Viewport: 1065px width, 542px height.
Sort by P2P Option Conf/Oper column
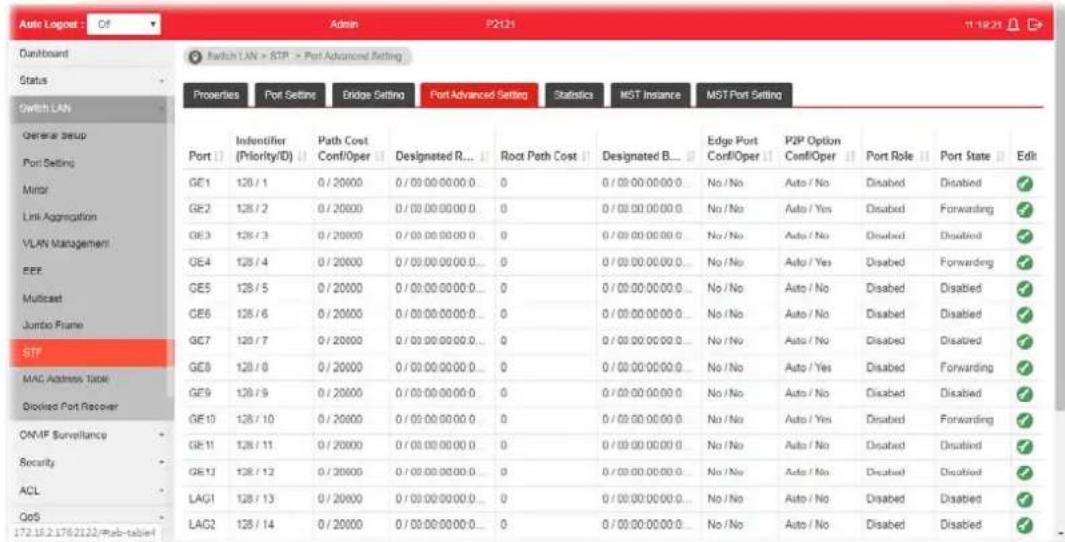tap(818, 149)
